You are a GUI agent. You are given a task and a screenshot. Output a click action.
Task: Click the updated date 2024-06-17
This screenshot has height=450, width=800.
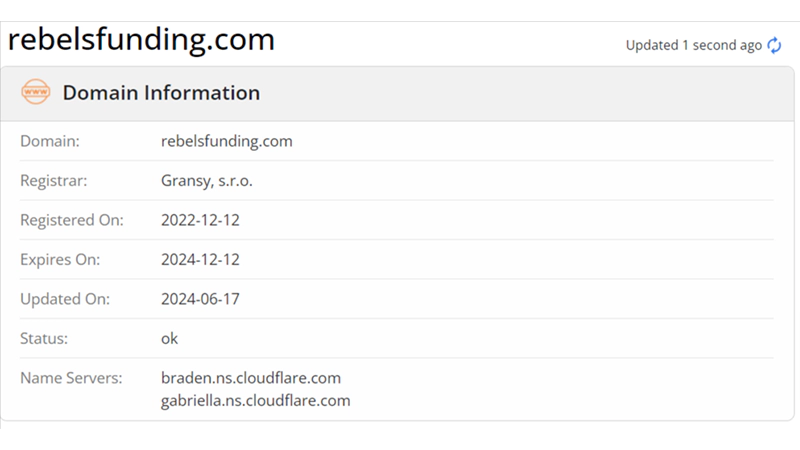click(200, 299)
